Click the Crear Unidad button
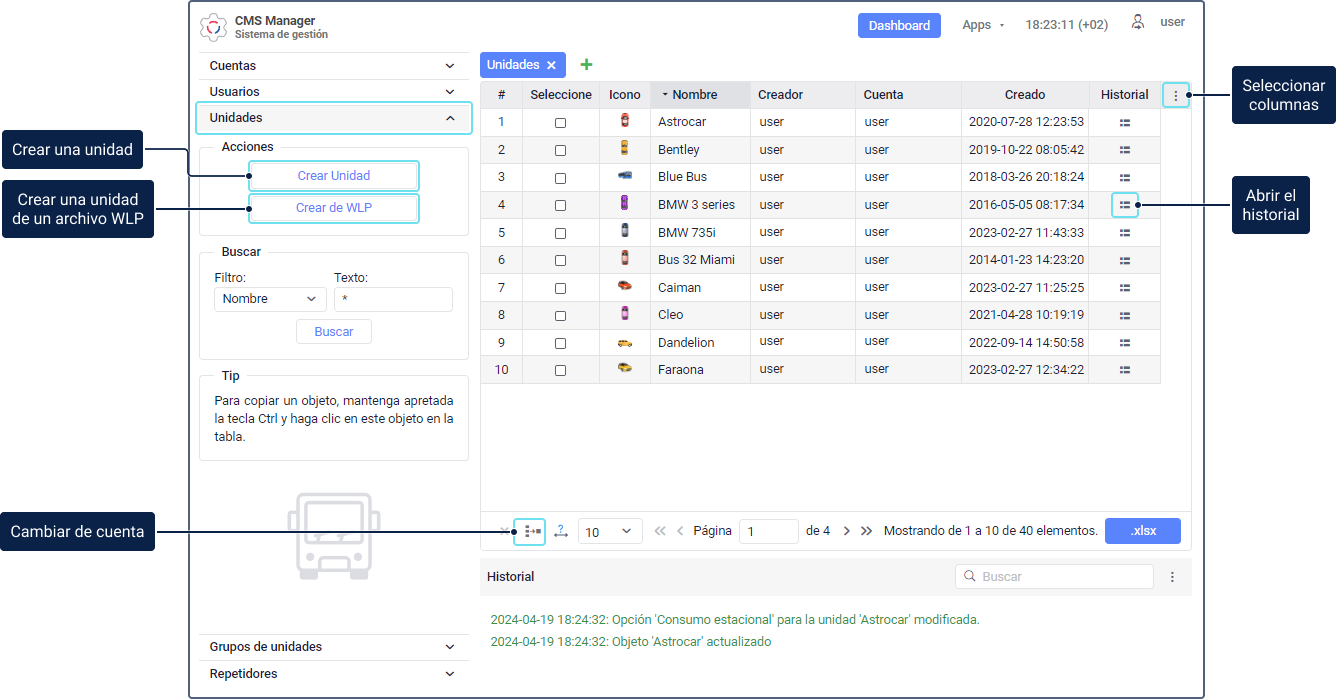Screen dimensions: 1338x699 [x=334, y=176]
